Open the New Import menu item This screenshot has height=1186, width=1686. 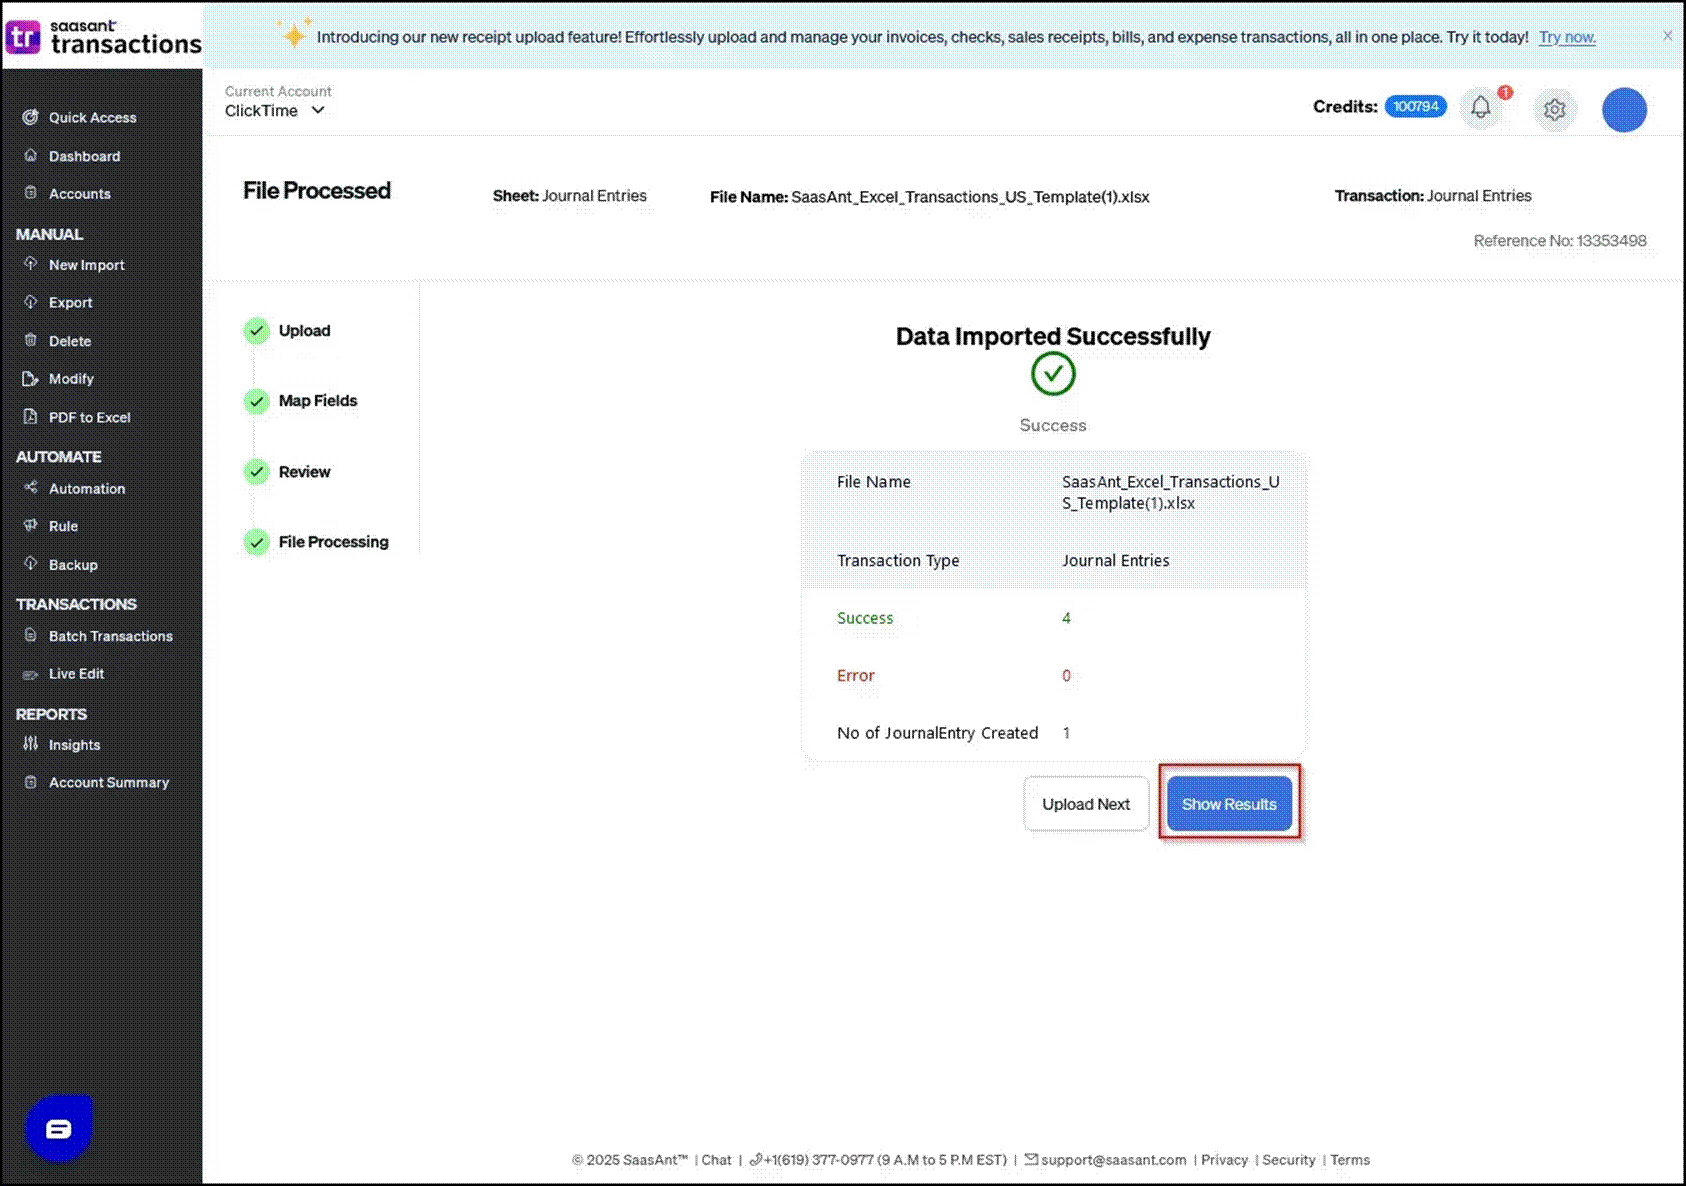pos(86,265)
